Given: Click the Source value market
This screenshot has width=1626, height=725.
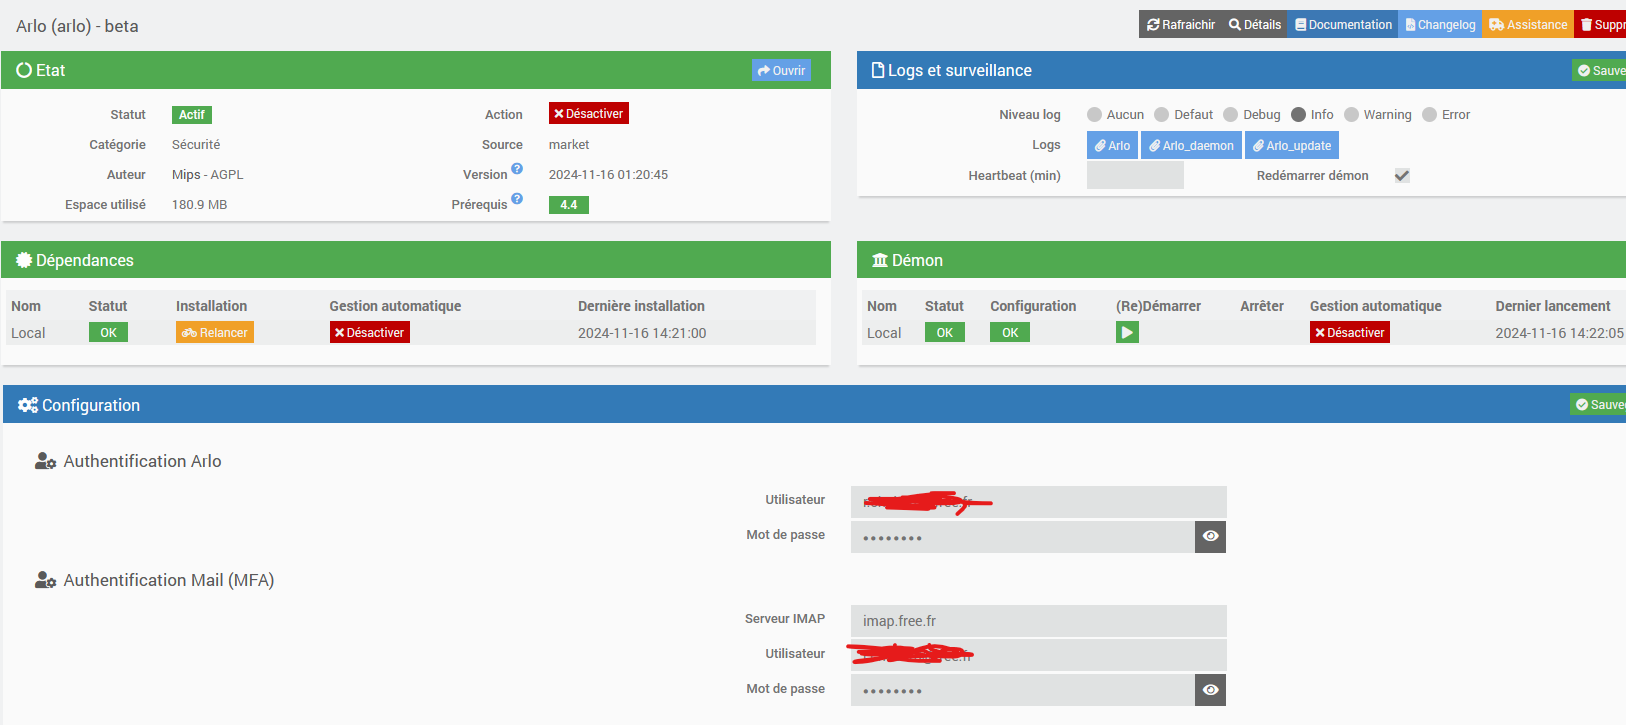Looking at the screenshot, I should (x=569, y=145).
